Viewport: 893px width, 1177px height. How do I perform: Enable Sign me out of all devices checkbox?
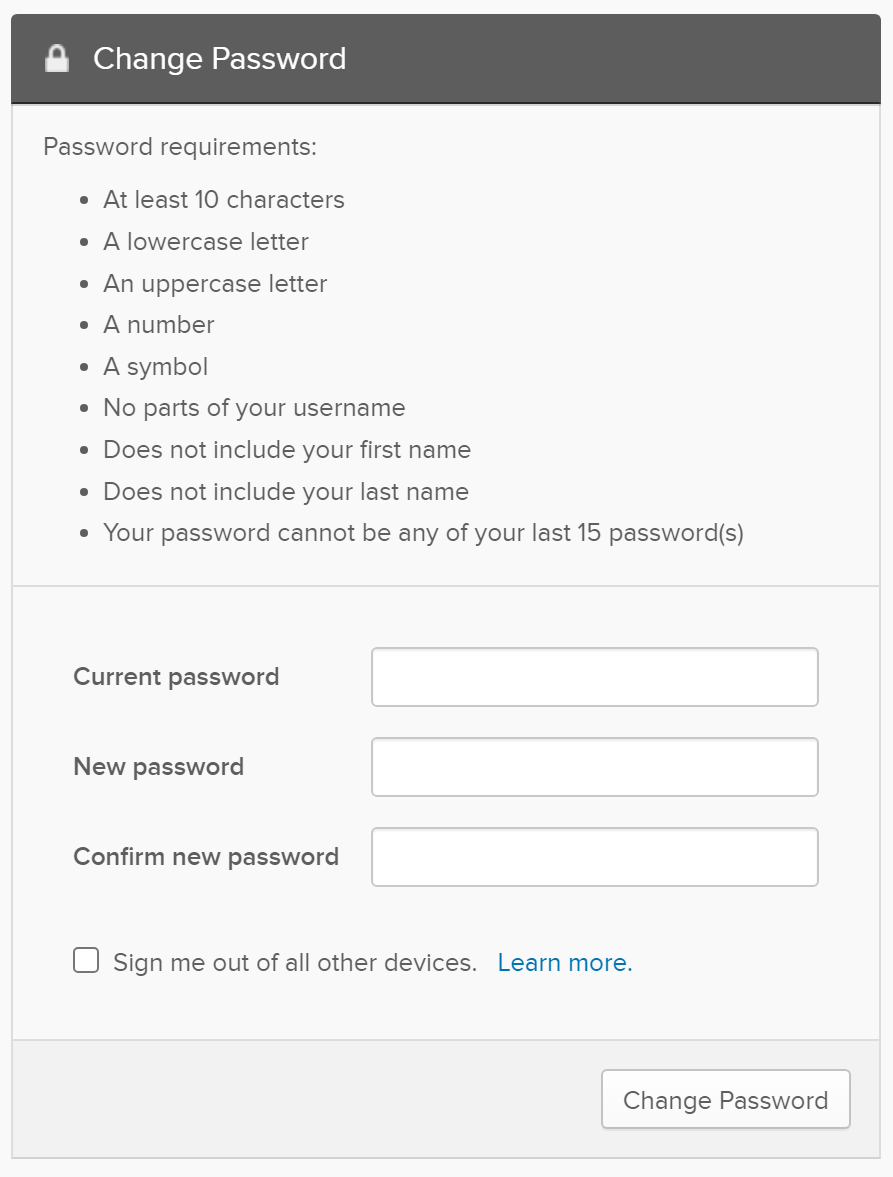pyautogui.click(x=86, y=962)
